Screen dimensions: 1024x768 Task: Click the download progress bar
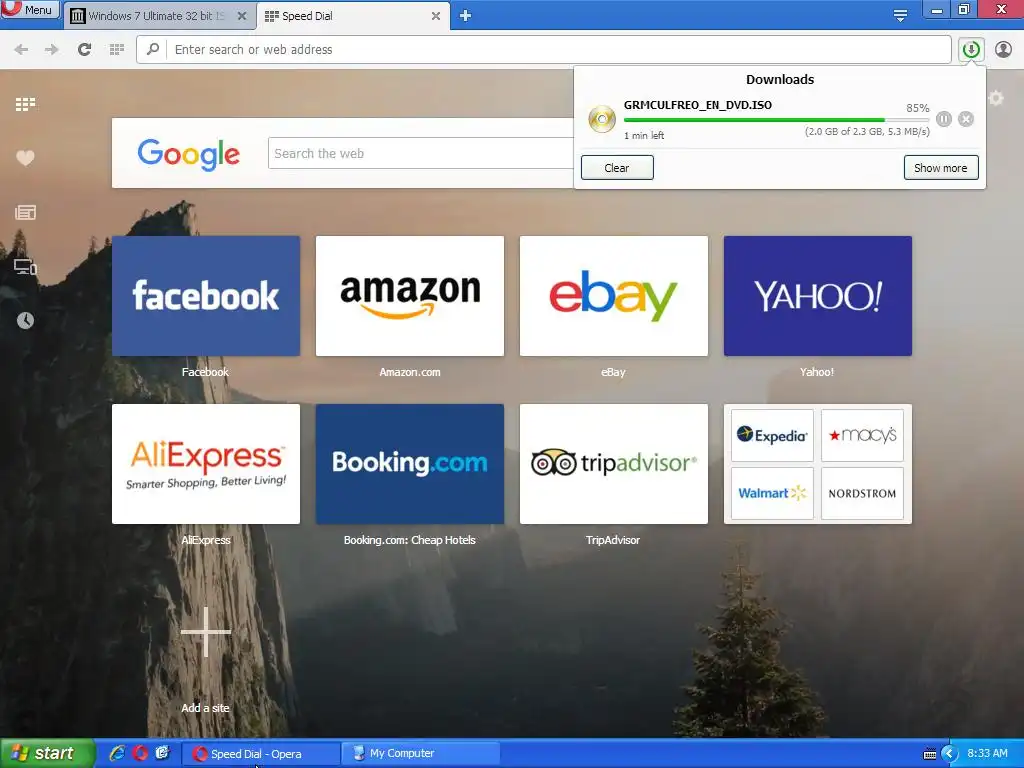click(776, 120)
